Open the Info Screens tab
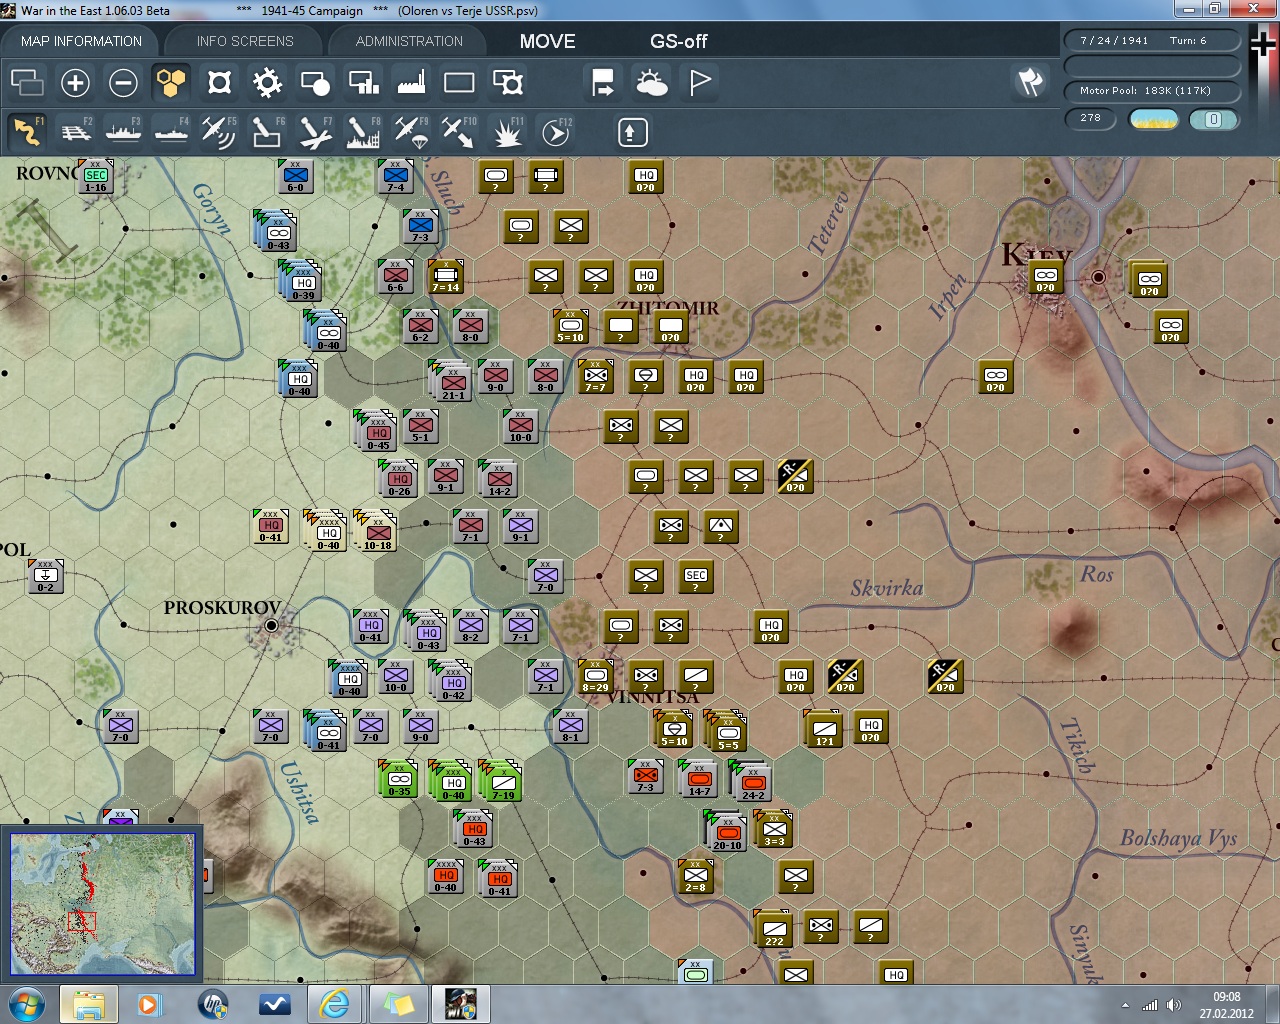 click(x=245, y=41)
